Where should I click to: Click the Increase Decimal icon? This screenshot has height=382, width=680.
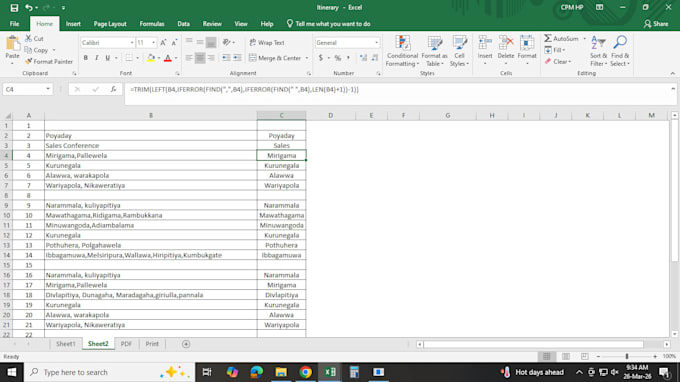(x=363, y=58)
